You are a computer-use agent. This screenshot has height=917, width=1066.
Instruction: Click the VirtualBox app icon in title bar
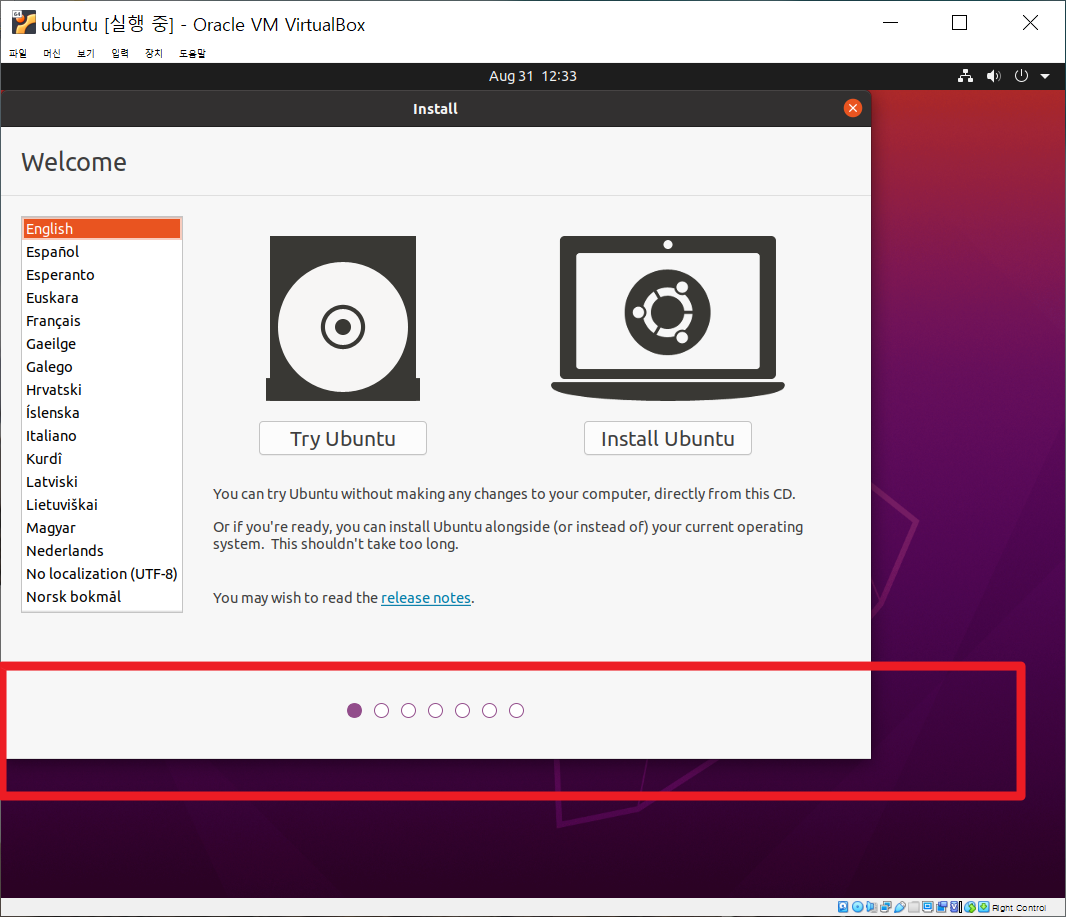tap(23, 22)
